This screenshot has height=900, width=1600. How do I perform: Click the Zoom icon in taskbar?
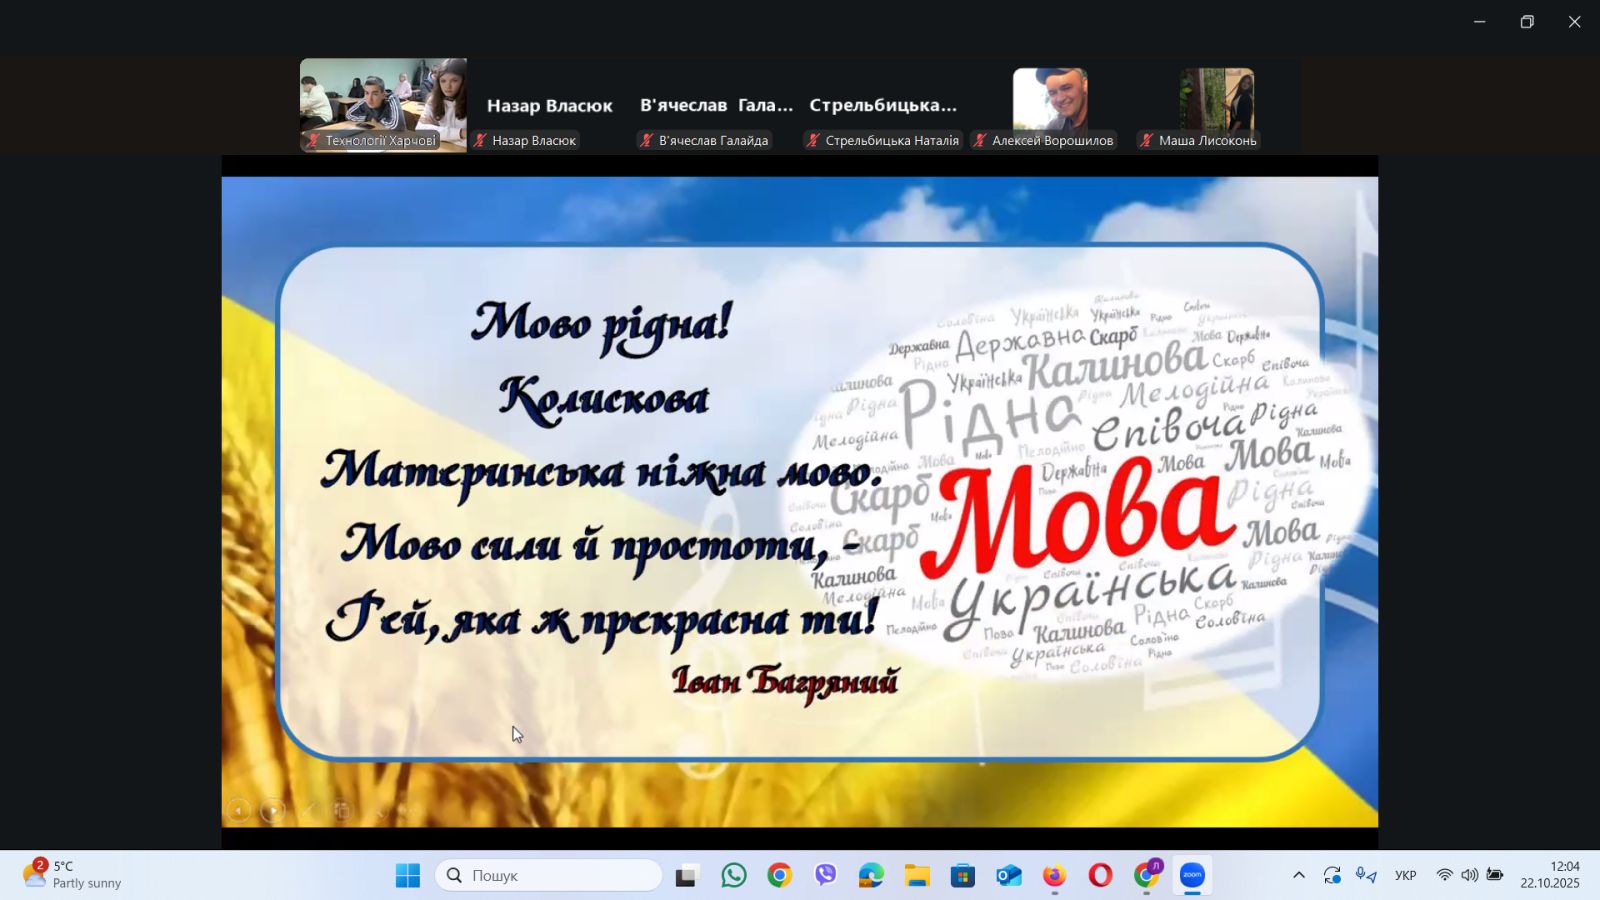[1192, 876]
